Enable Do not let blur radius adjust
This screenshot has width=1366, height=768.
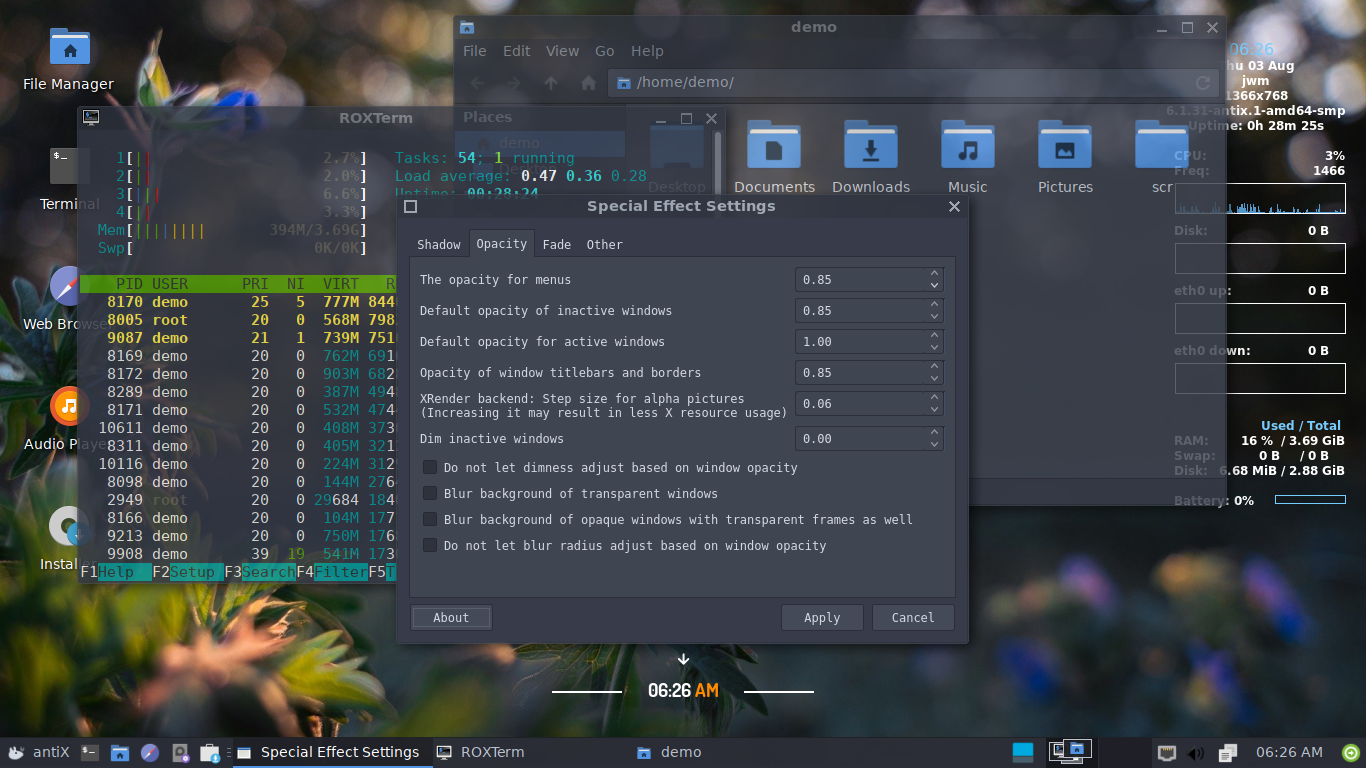coord(430,546)
